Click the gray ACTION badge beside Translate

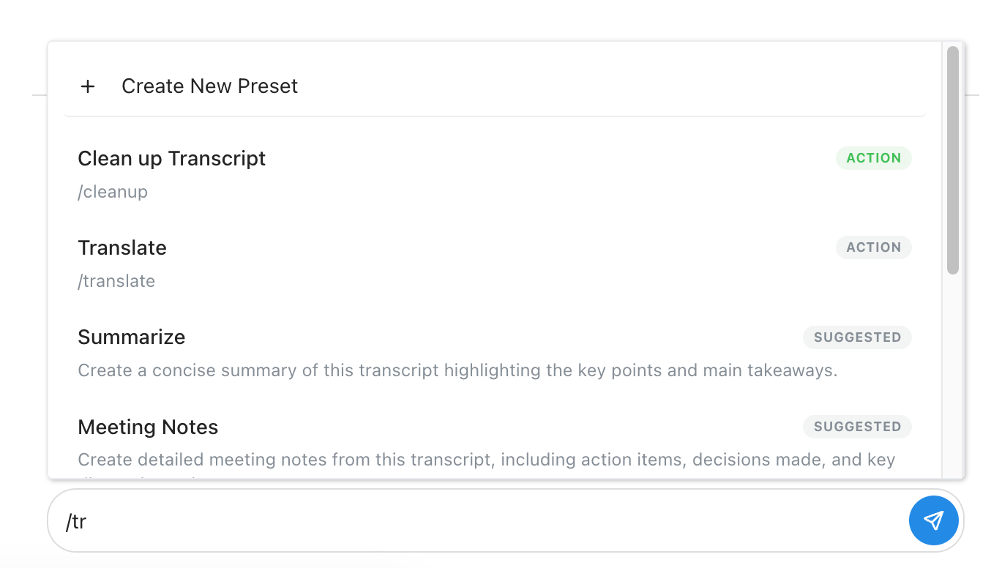[873, 247]
